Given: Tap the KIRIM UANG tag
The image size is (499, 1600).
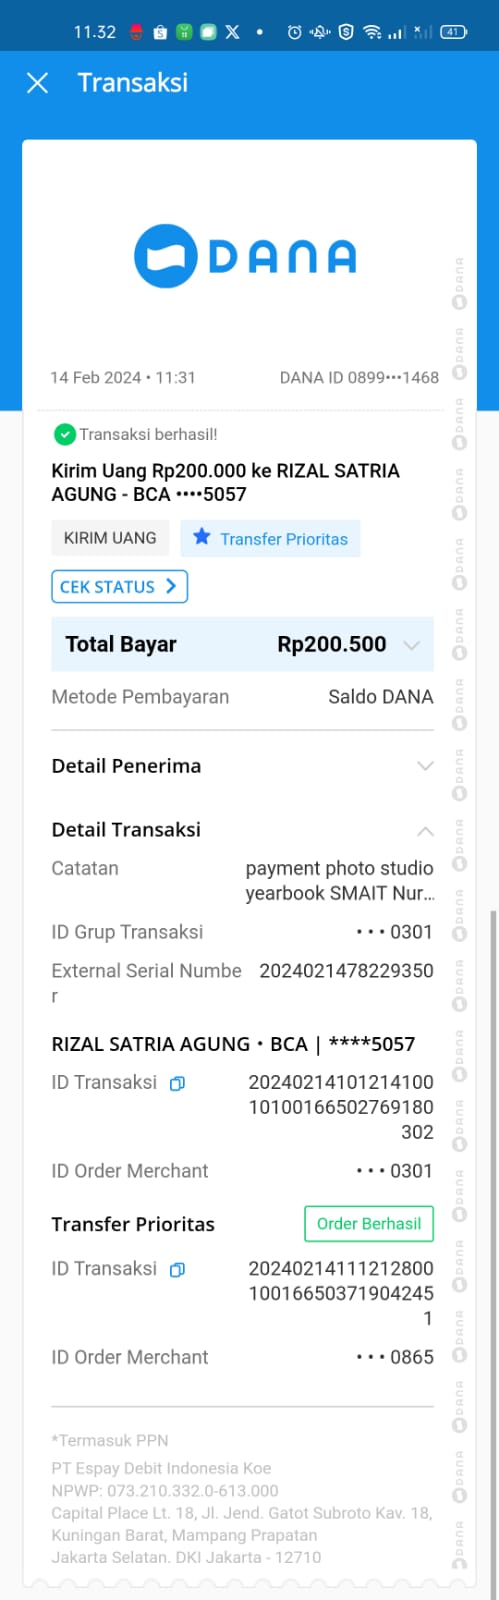Looking at the screenshot, I should tap(110, 538).
